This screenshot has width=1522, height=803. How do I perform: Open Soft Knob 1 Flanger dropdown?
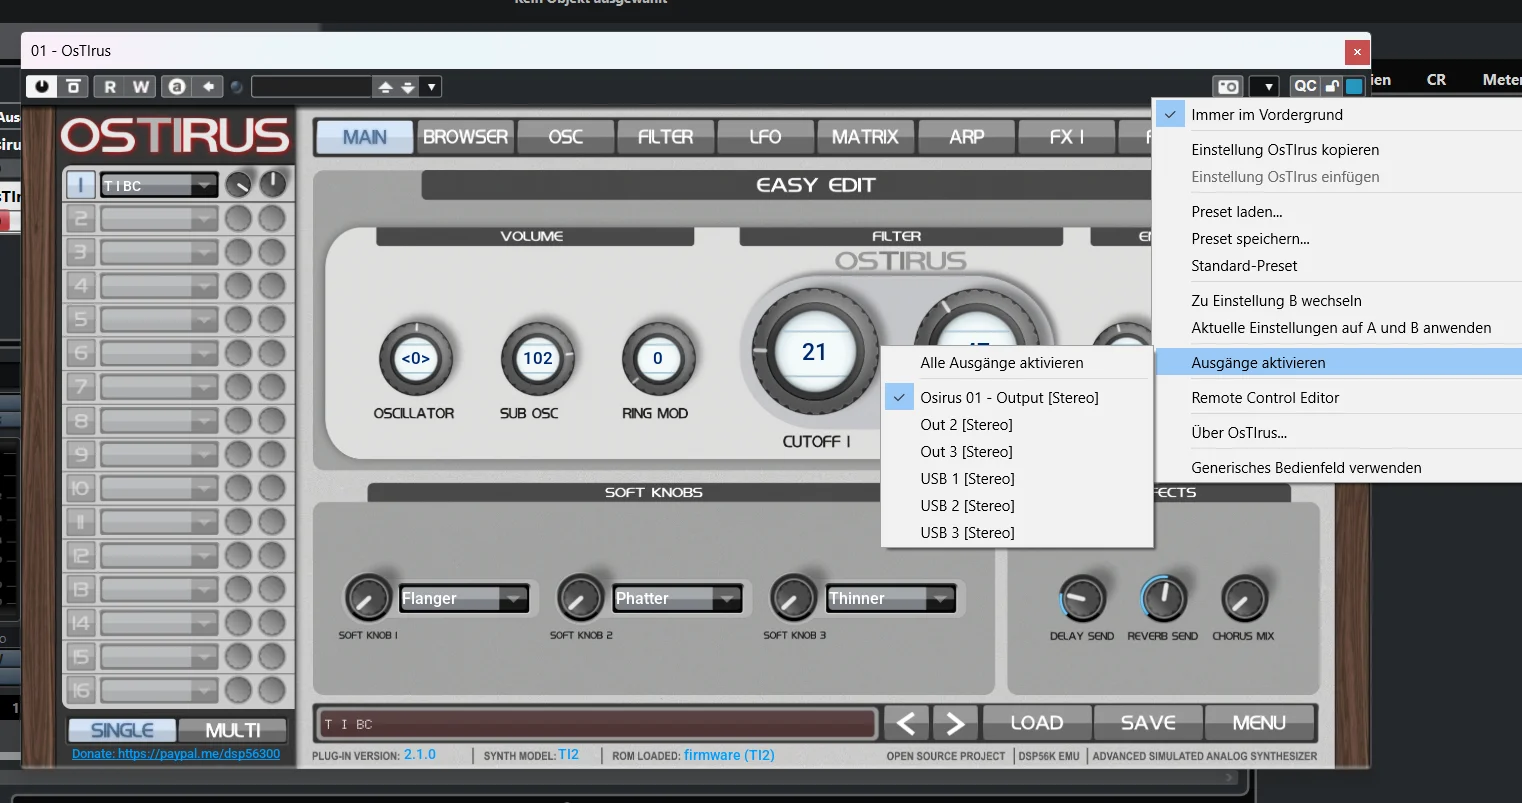[x=464, y=598]
